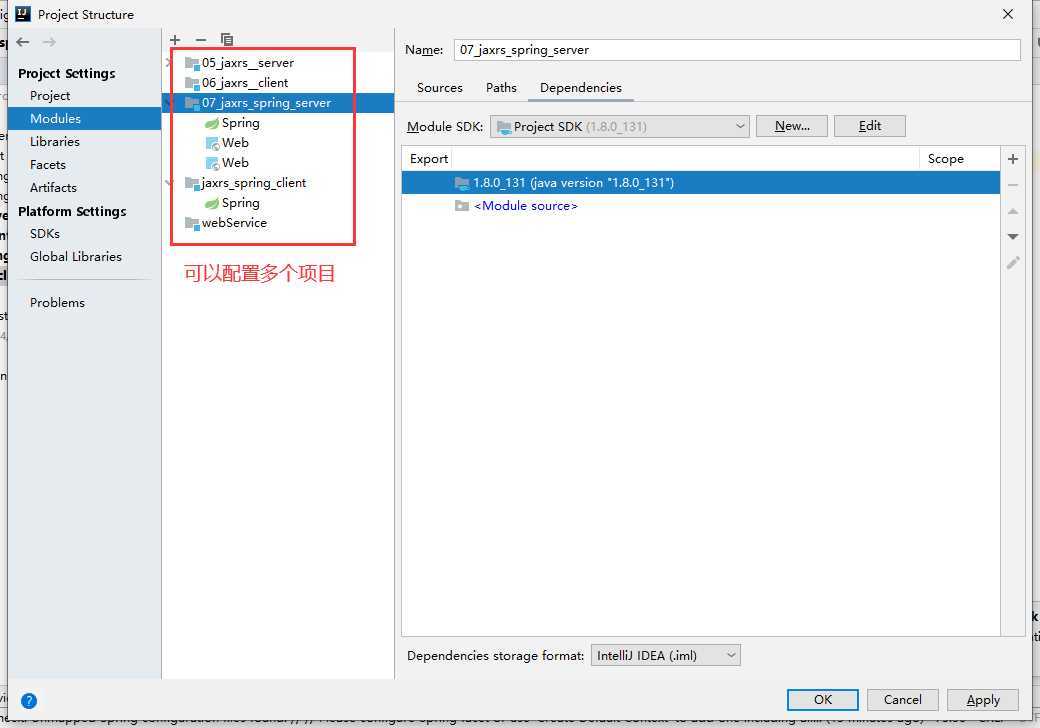Screen dimensions: 1040x728
Task: Move dependency up arrow
Action: [x=1013, y=211]
